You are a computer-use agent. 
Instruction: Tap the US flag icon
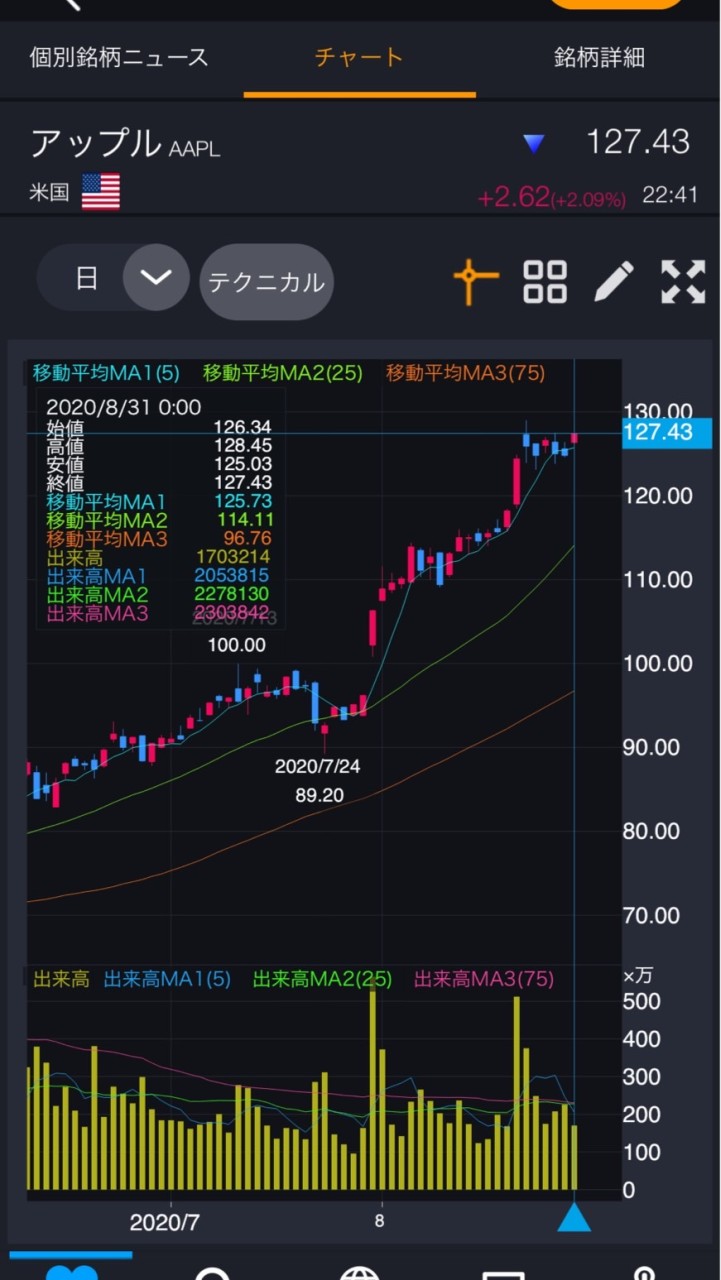coord(101,192)
